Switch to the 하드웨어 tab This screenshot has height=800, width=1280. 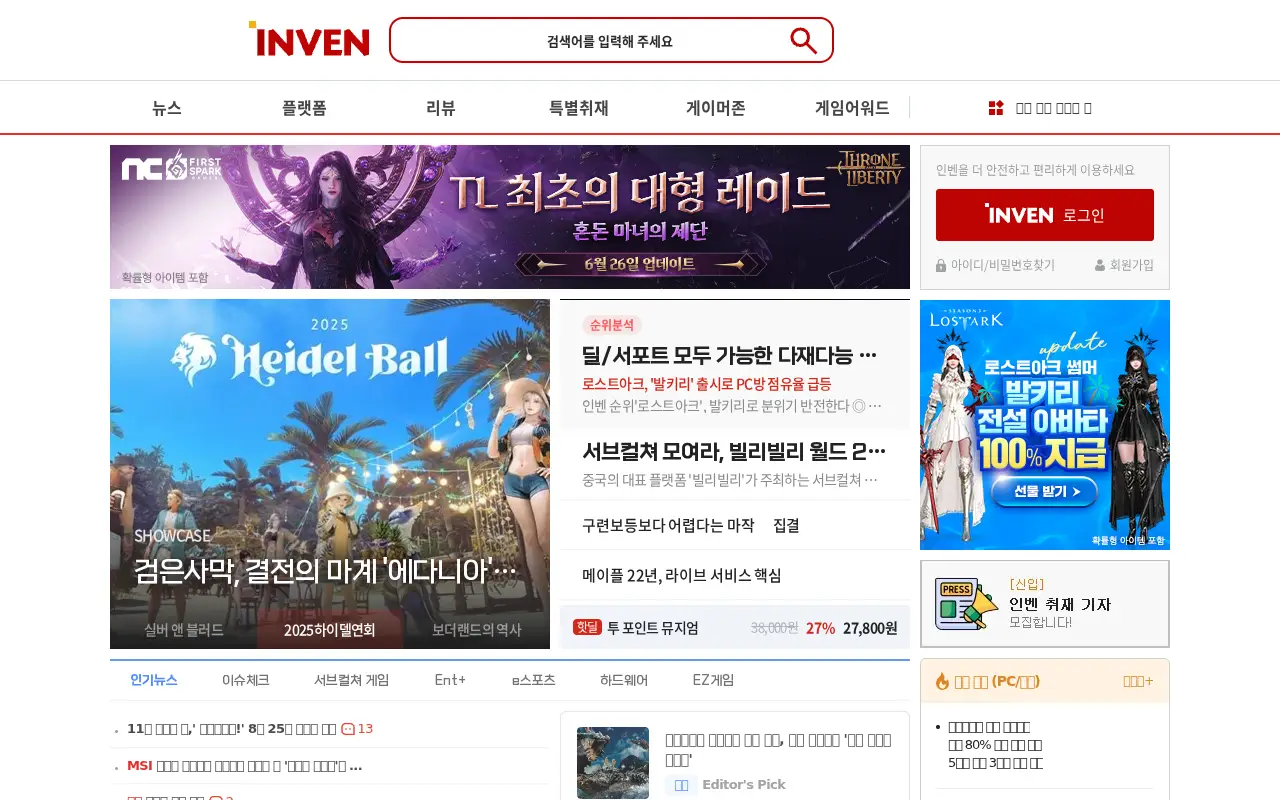click(x=624, y=680)
